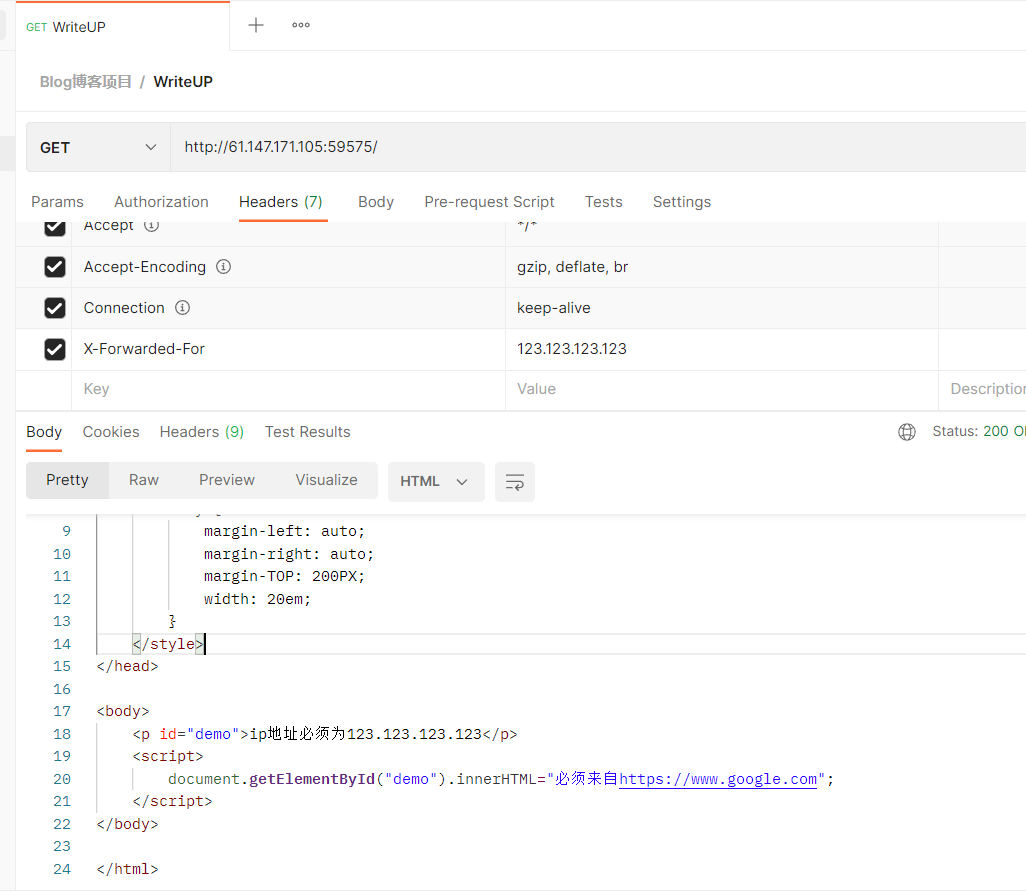Click the 123.123.123.123 header value cell
This screenshot has width=1026, height=892.
(x=722, y=349)
